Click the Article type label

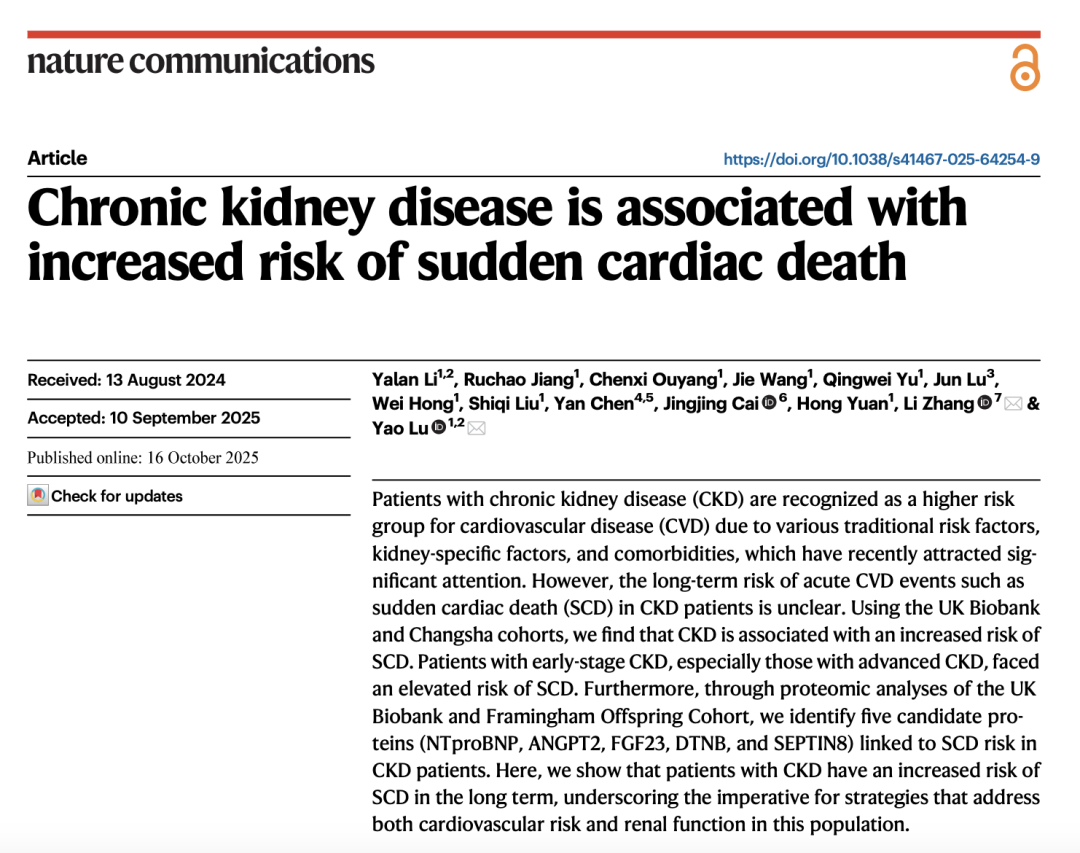(57, 158)
